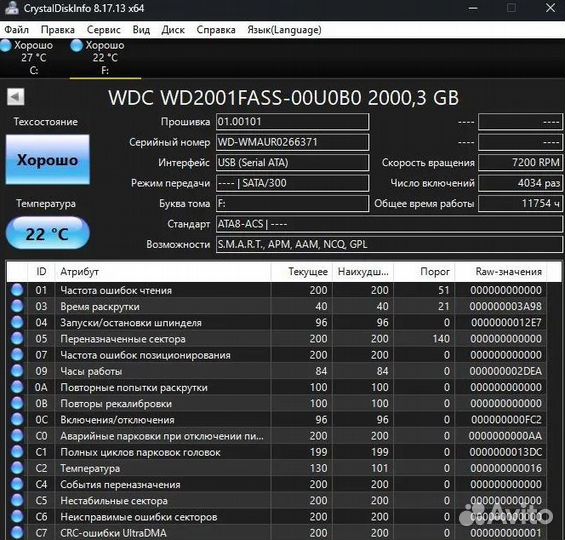Image resolution: width=565 pixels, height=540 pixels.
Task: Click the previous disk arrow icon
Action: pyautogui.click(x=15, y=97)
